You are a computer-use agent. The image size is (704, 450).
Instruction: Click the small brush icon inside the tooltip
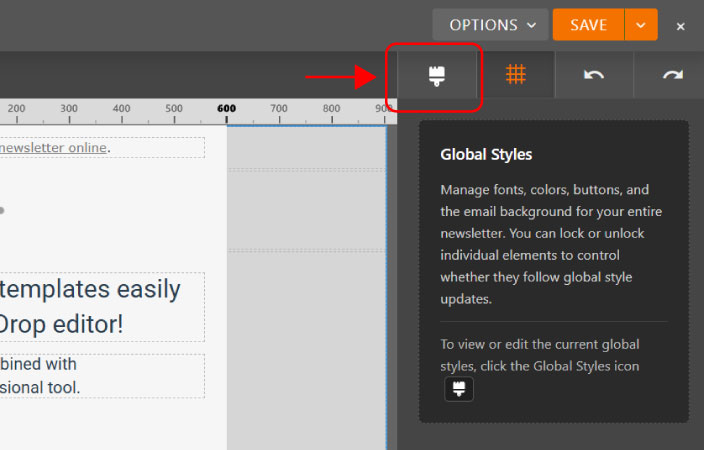pyautogui.click(x=459, y=389)
